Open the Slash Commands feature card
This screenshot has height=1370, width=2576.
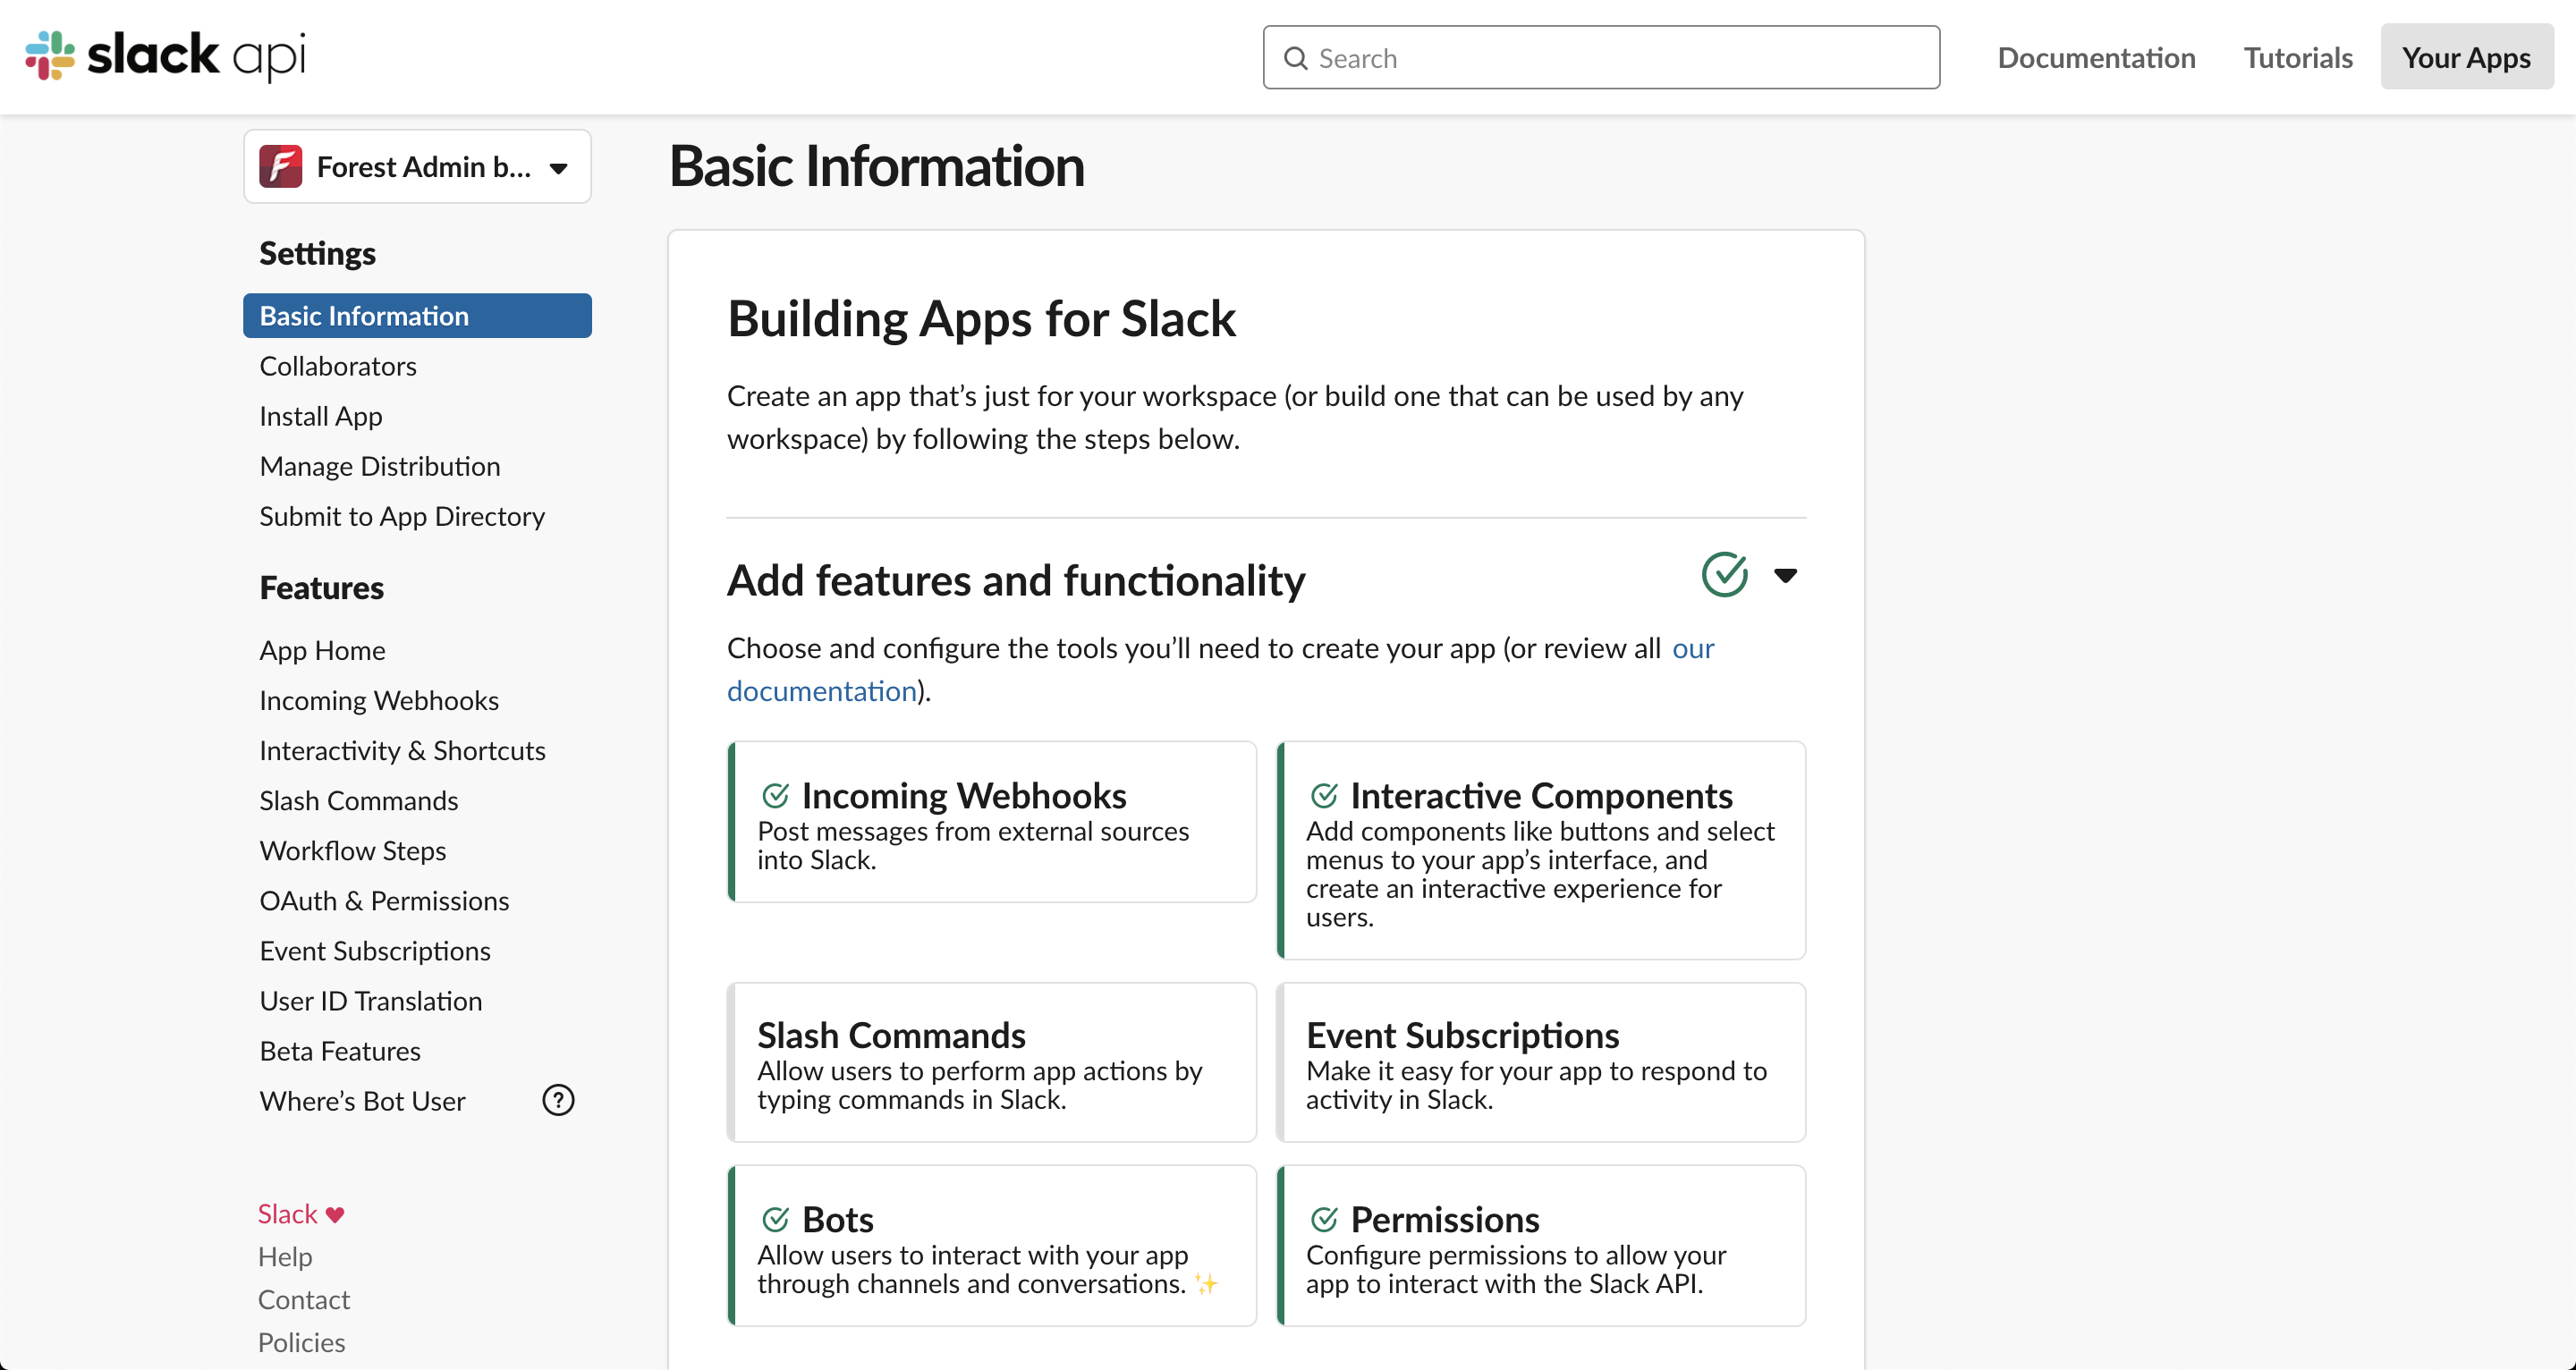coord(991,1062)
